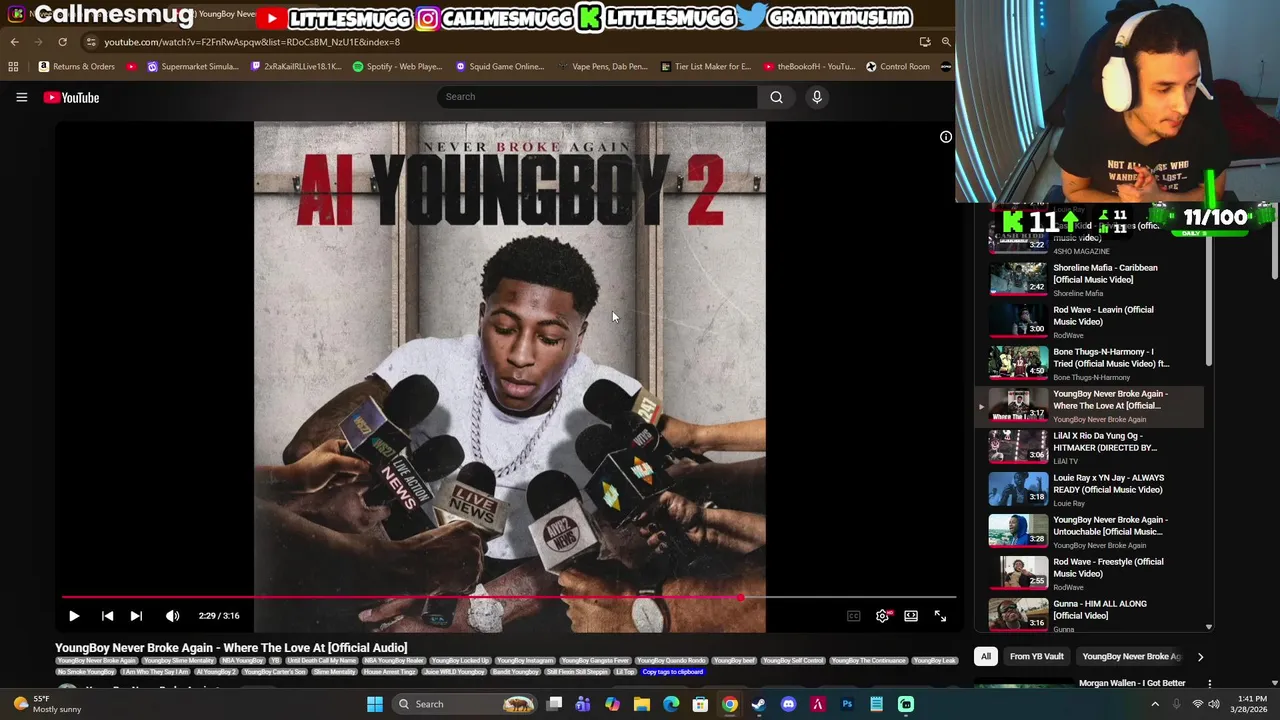
Task: Reload the page in Chrome
Action: [x=62, y=42]
